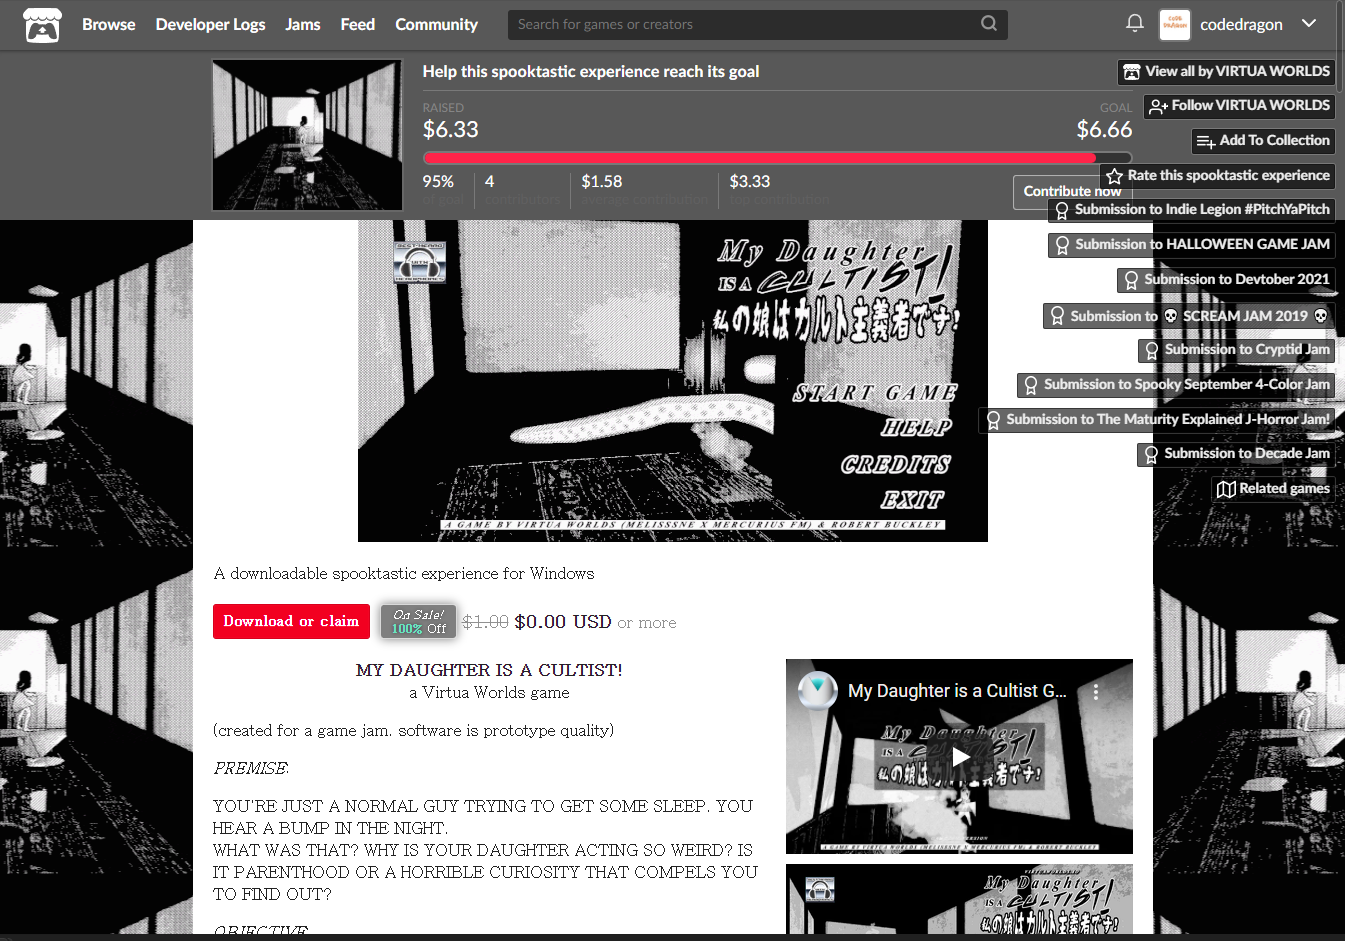Click the 'Help this spooktastic experience reach its goal' heading

[x=591, y=72]
